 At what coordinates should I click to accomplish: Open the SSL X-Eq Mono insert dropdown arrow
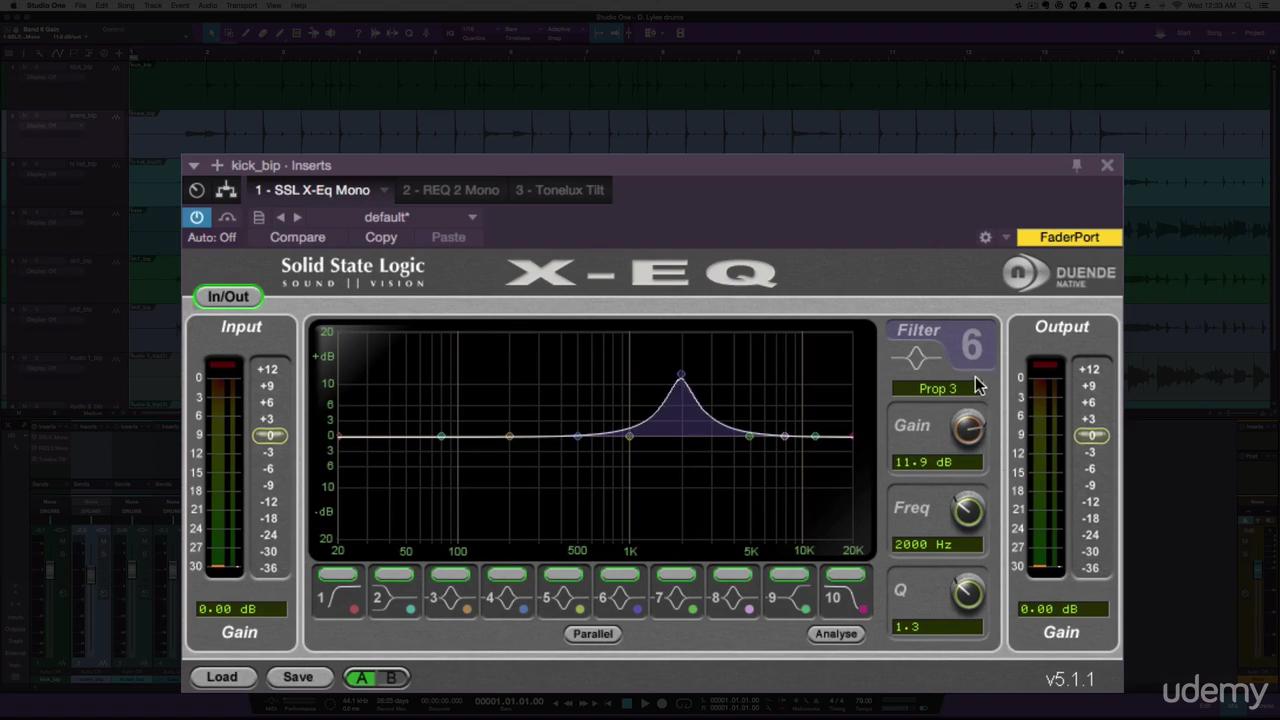[384, 190]
